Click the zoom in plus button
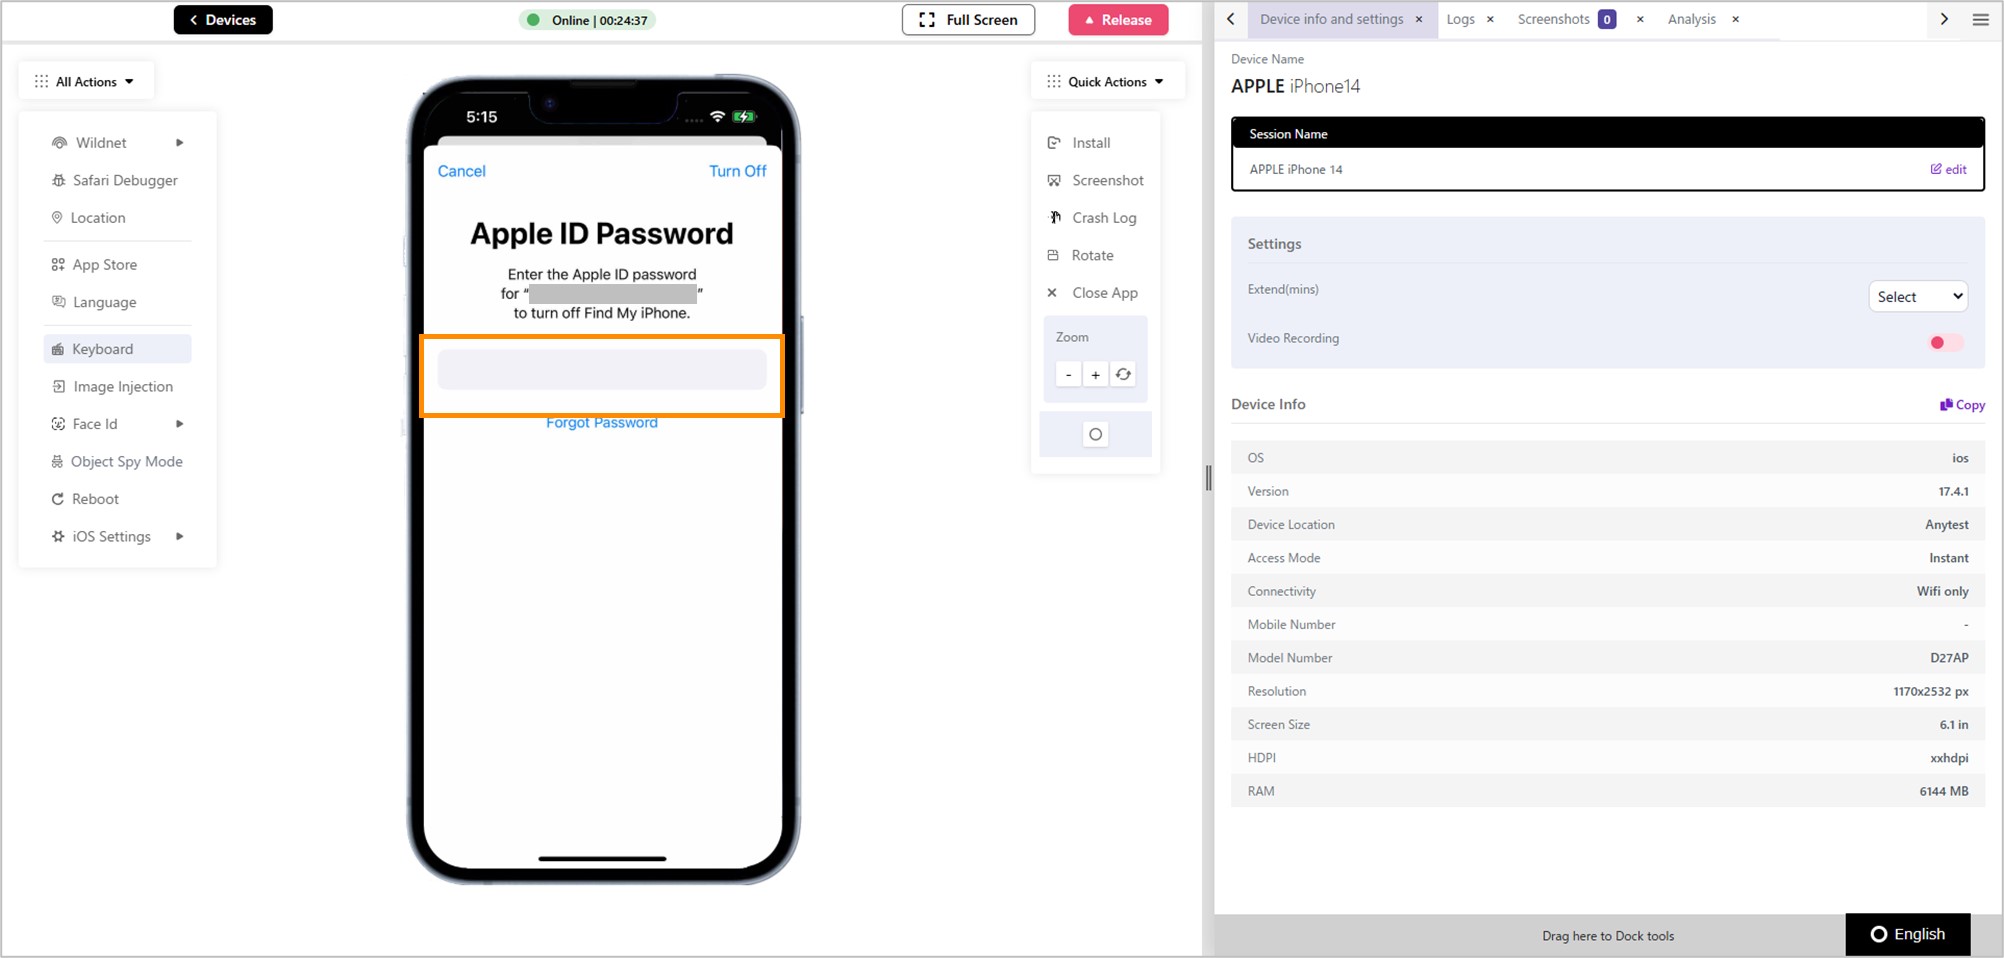This screenshot has width=2004, height=958. [1096, 374]
